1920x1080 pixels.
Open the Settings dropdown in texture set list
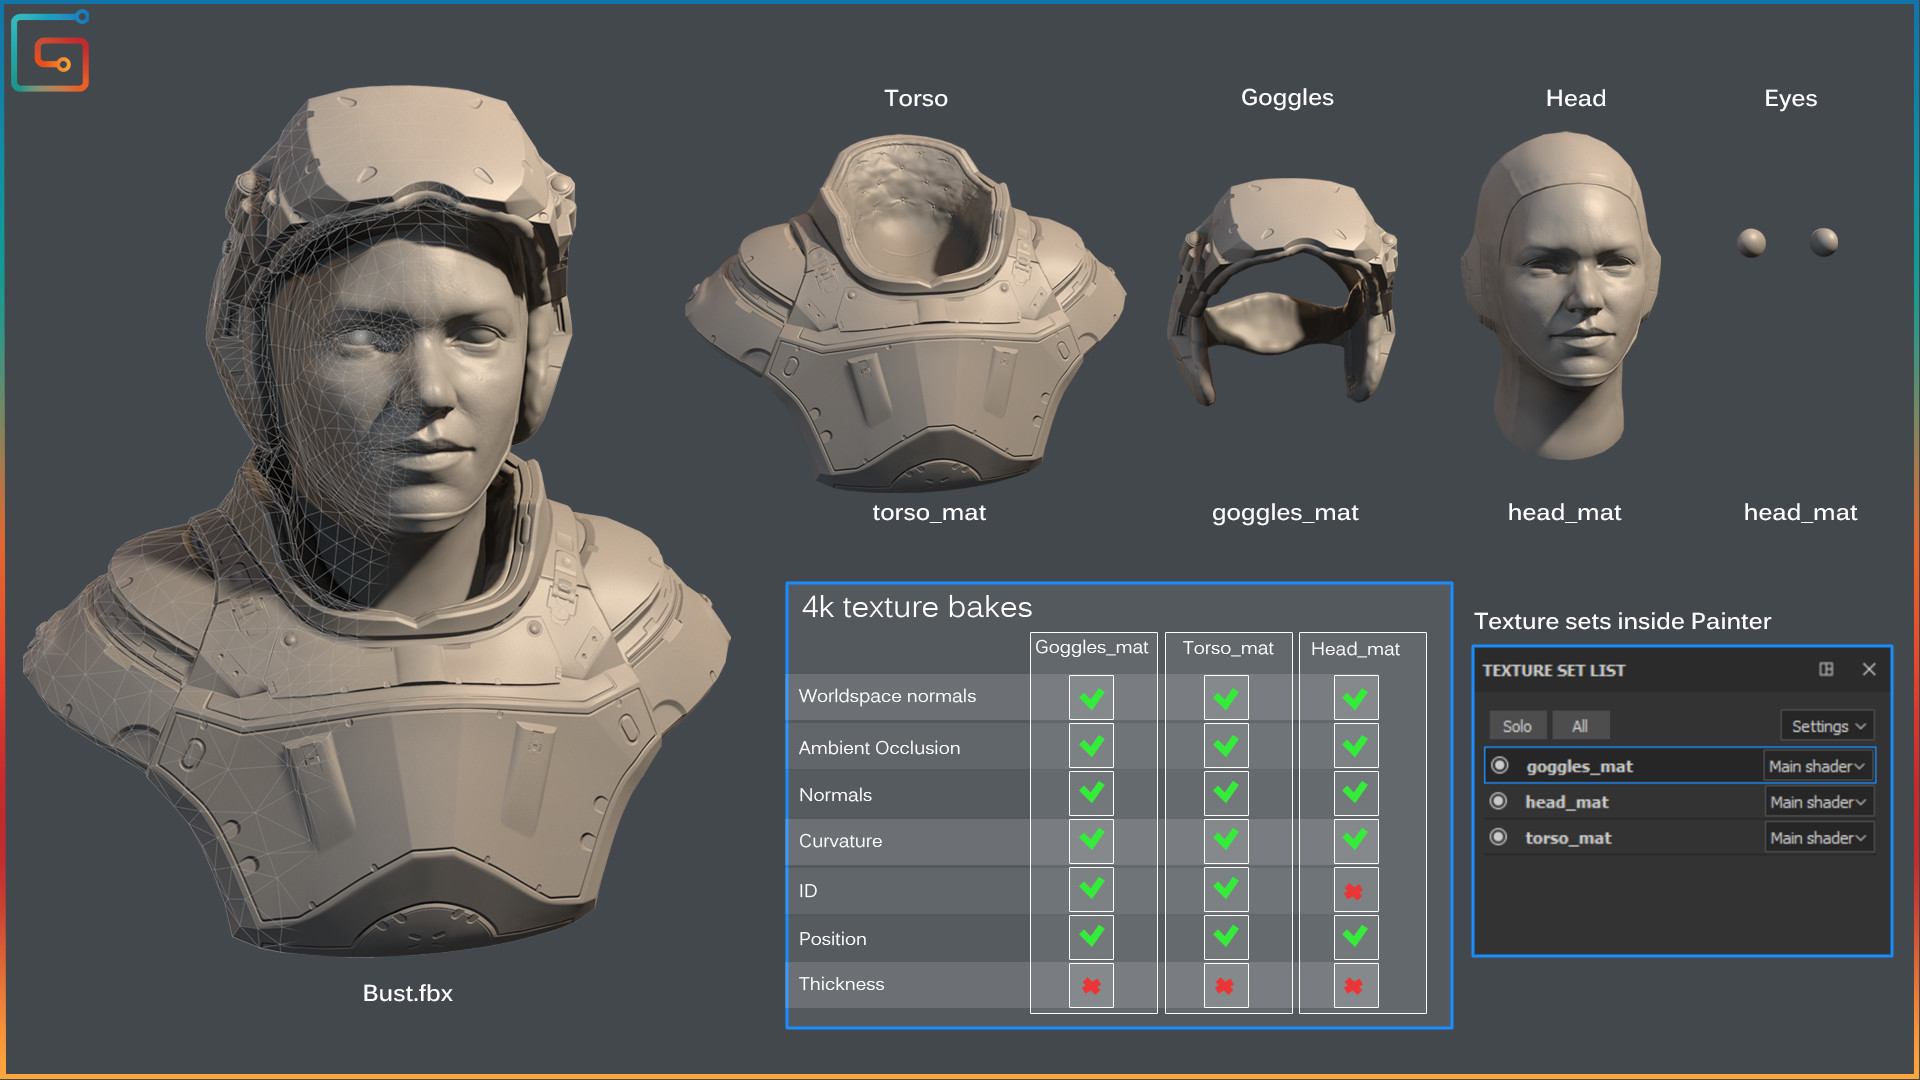(1827, 726)
